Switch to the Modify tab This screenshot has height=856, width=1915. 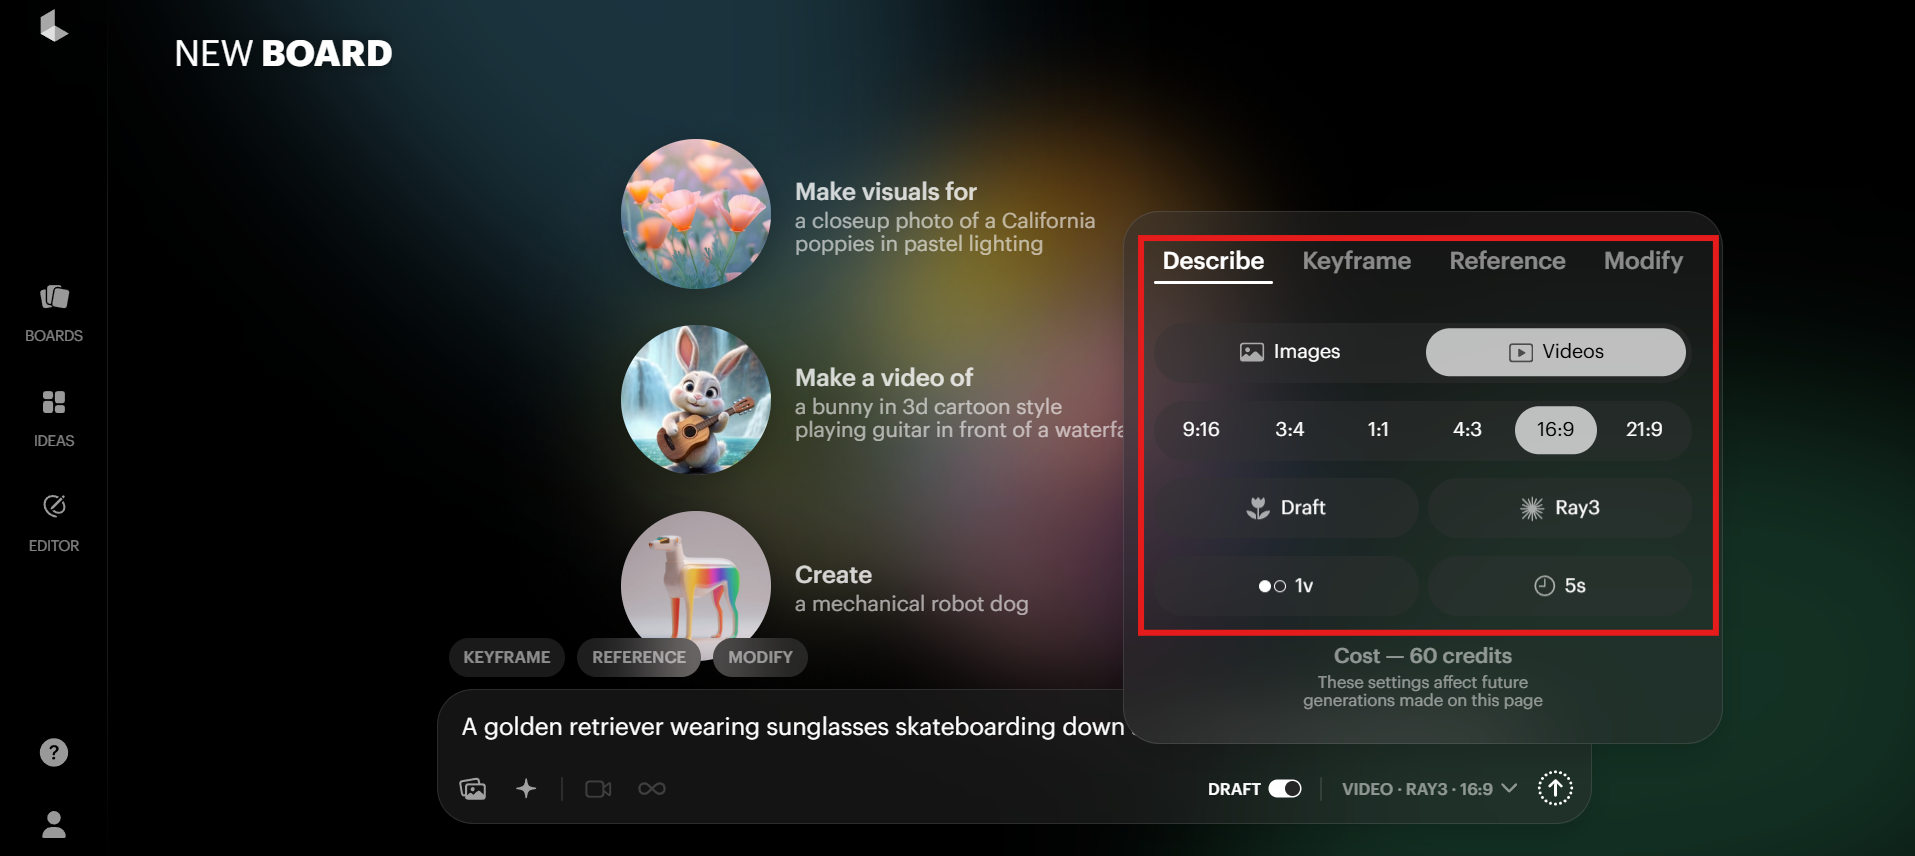click(1643, 261)
